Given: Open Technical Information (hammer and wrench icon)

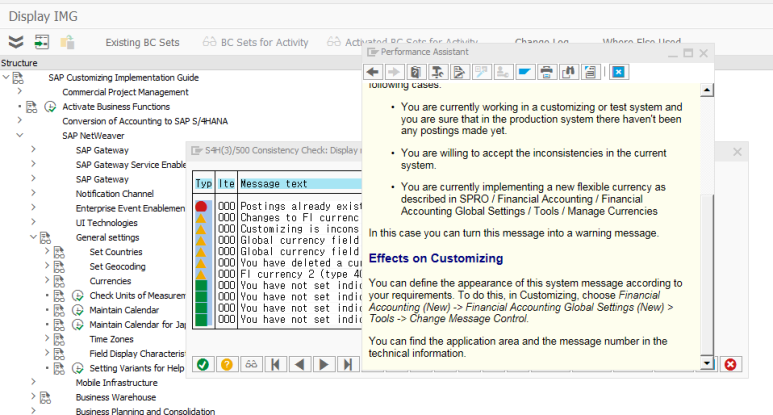Looking at the screenshot, I should [437, 72].
